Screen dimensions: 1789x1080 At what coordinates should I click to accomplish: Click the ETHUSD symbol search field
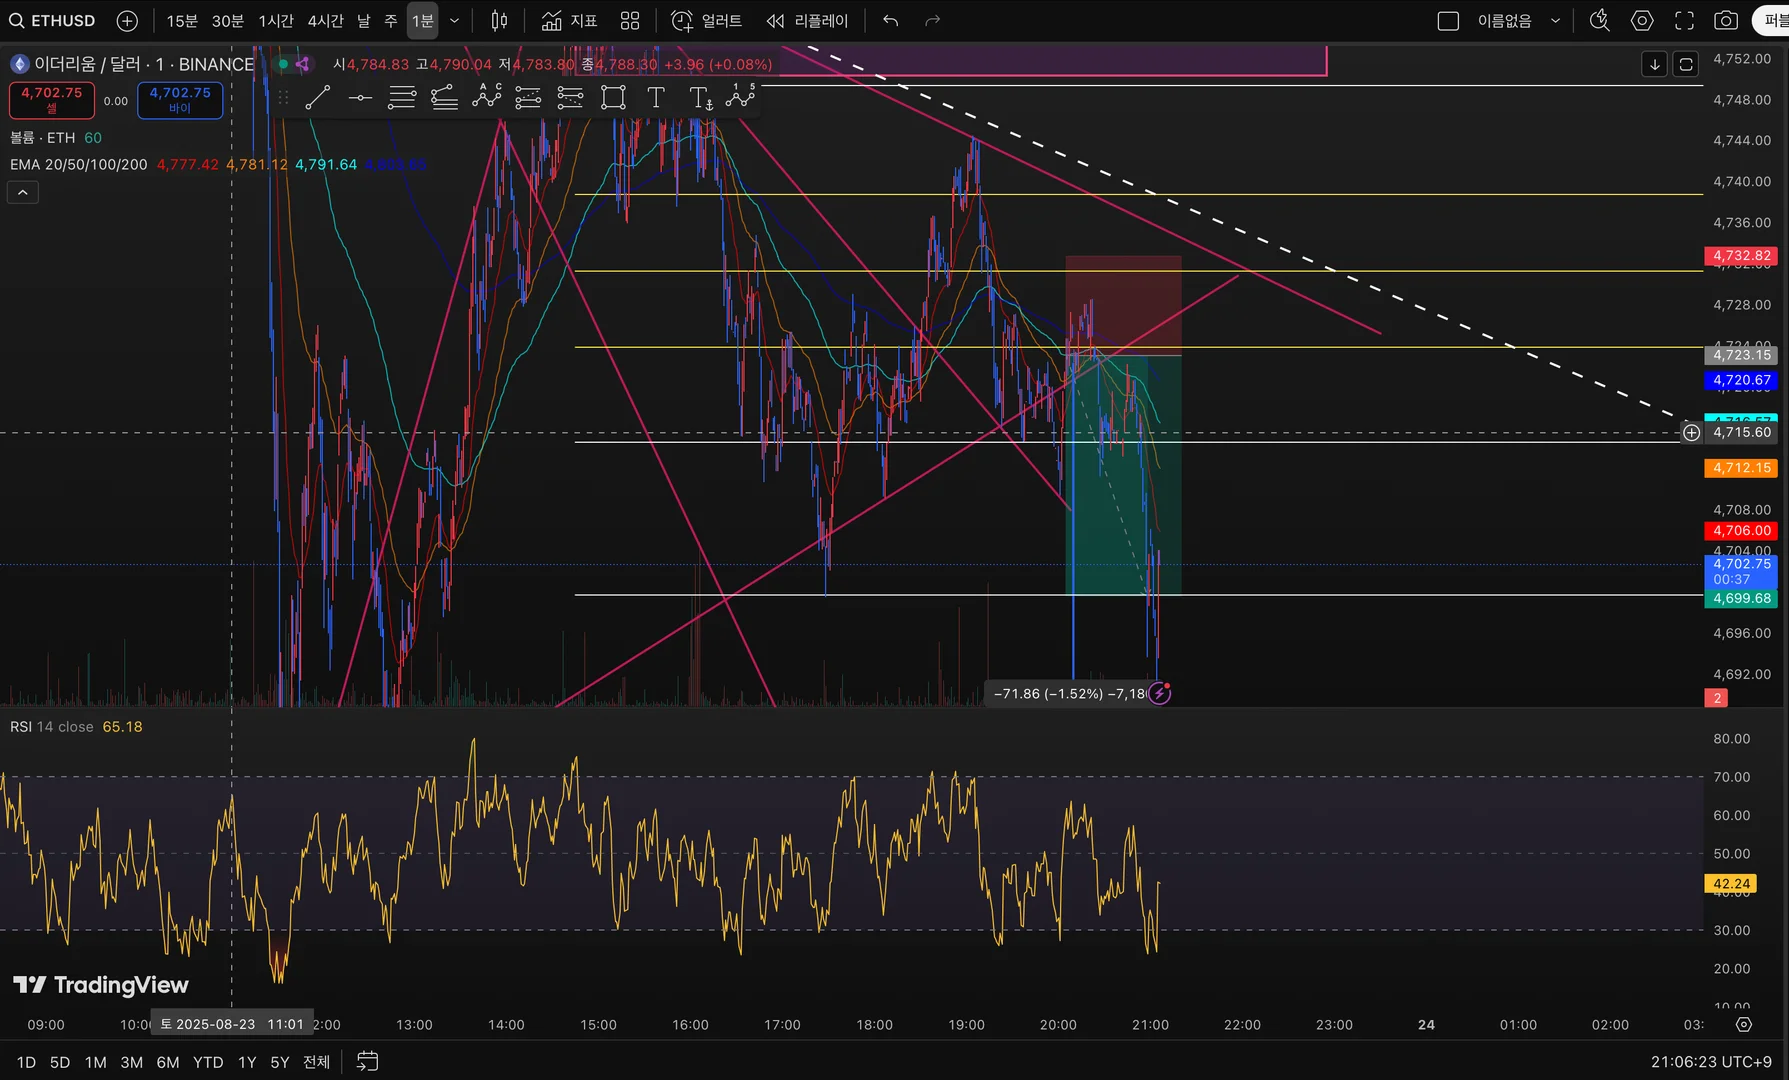[x=53, y=20]
